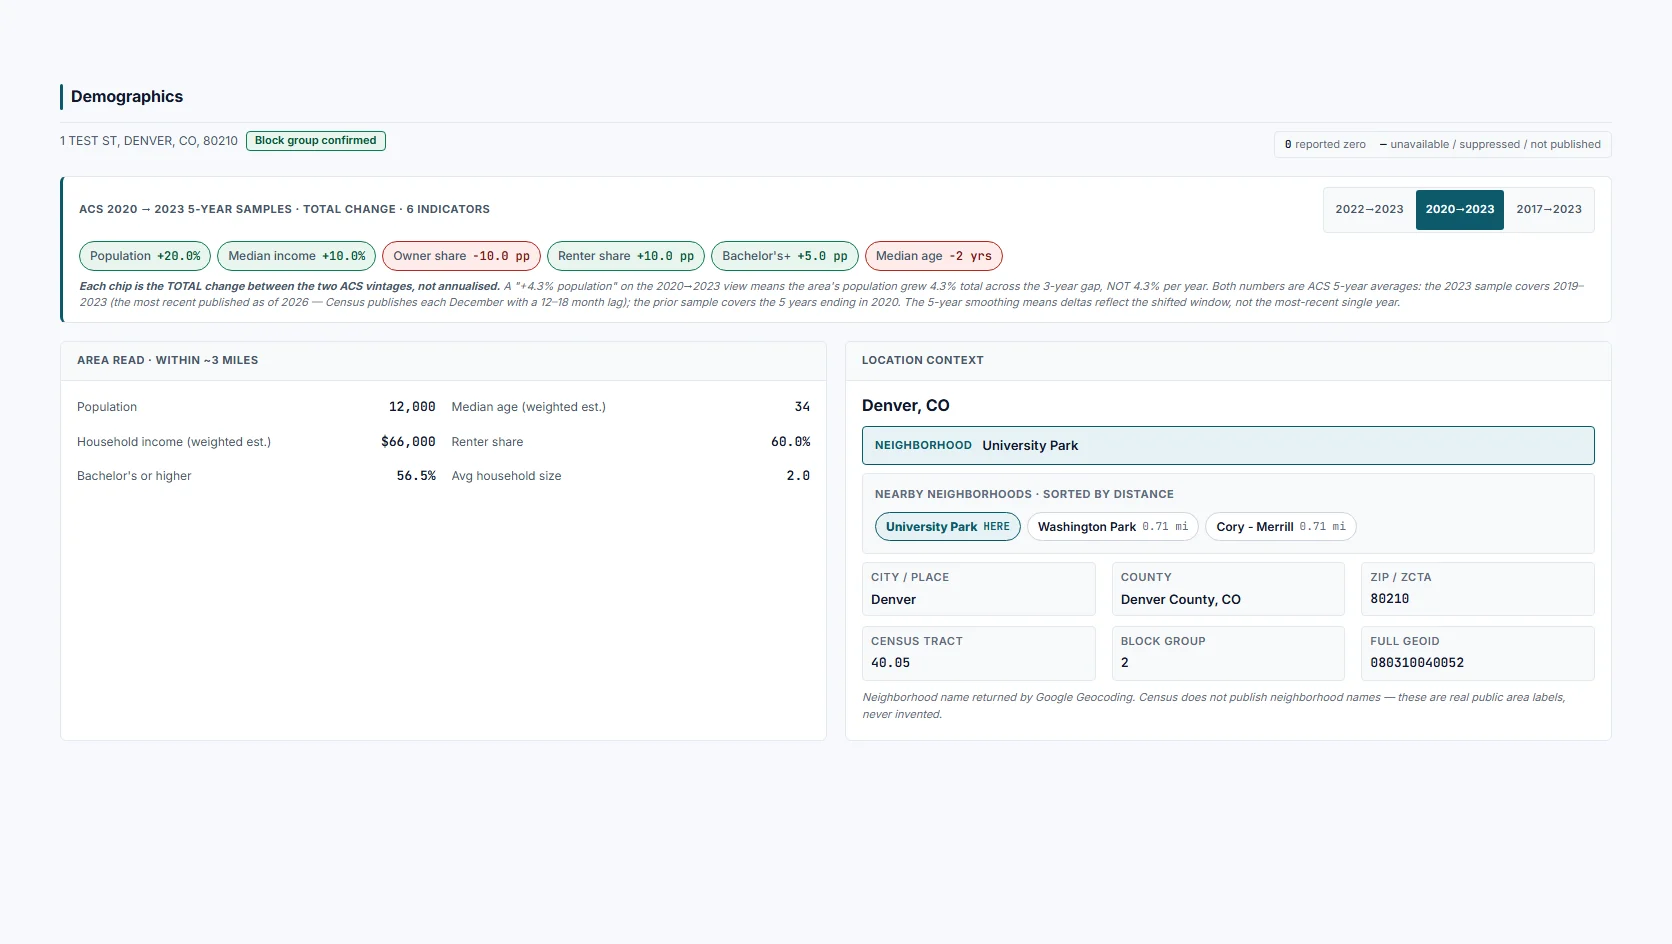Click the Neighborhood University Park banner
Viewport: 1672px width, 944px height.
tap(1228, 446)
